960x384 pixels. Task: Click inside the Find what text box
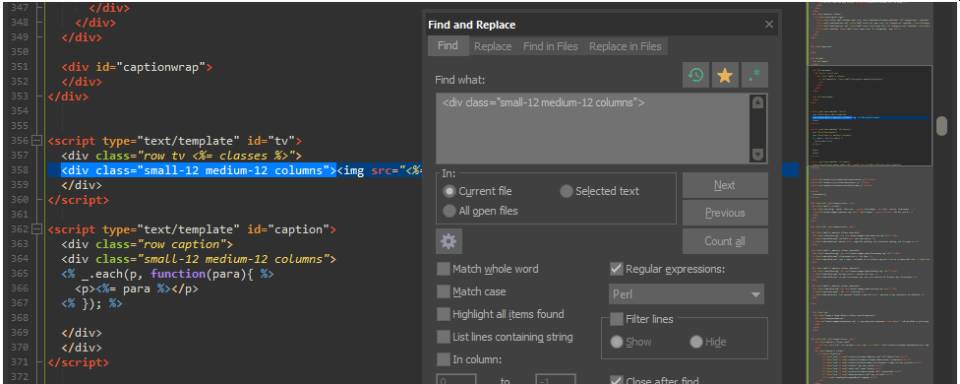593,129
